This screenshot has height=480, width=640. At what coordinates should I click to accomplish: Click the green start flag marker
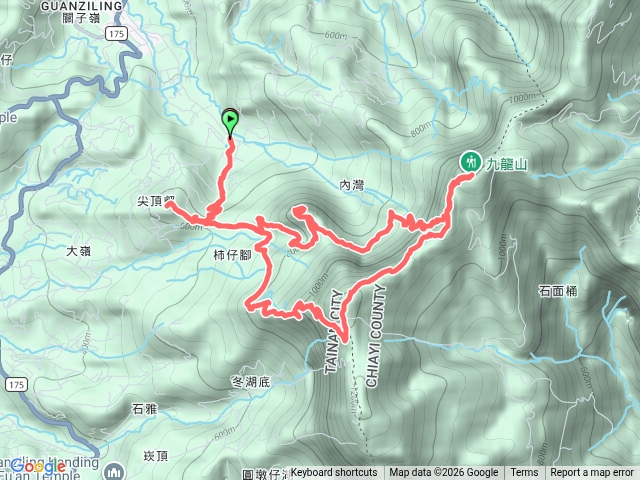pyautogui.click(x=230, y=122)
